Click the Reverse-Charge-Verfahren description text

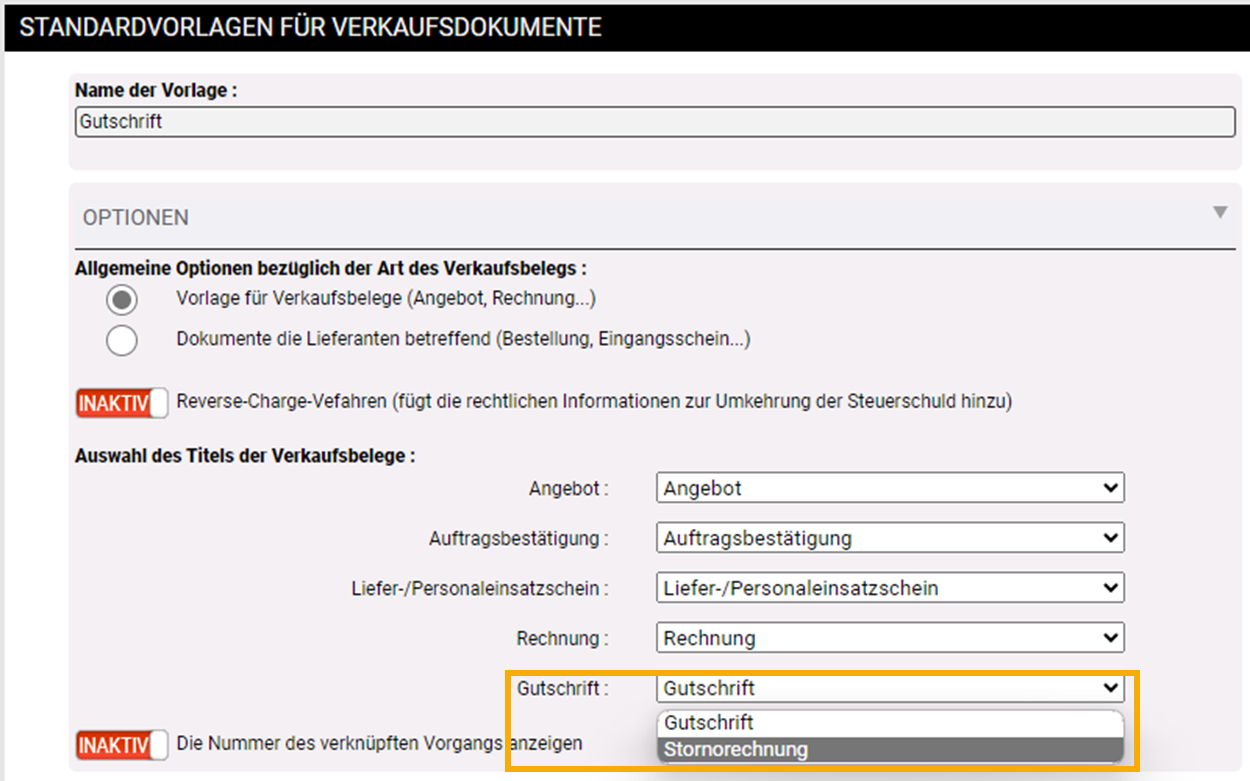pos(594,402)
